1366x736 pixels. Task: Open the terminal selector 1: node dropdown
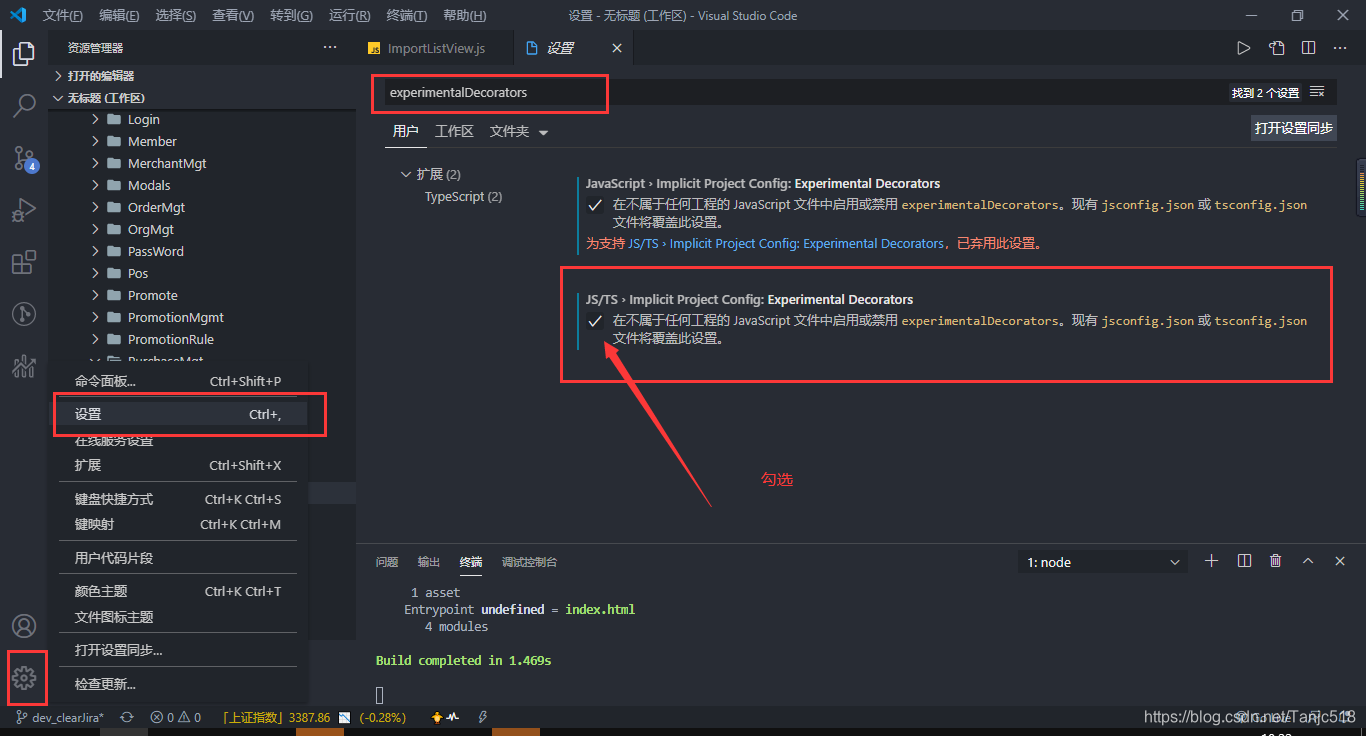pyautogui.click(x=1104, y=562)
